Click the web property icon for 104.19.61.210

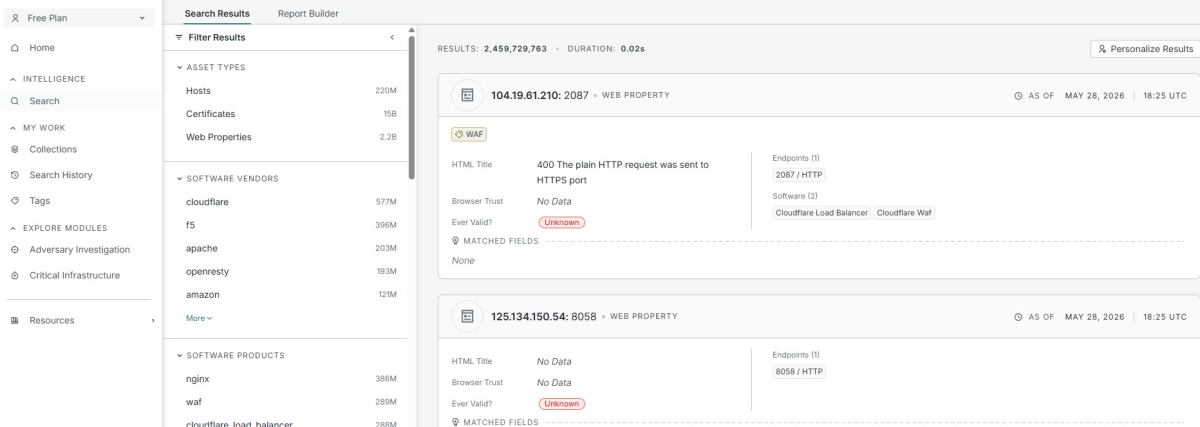point(466,95)
